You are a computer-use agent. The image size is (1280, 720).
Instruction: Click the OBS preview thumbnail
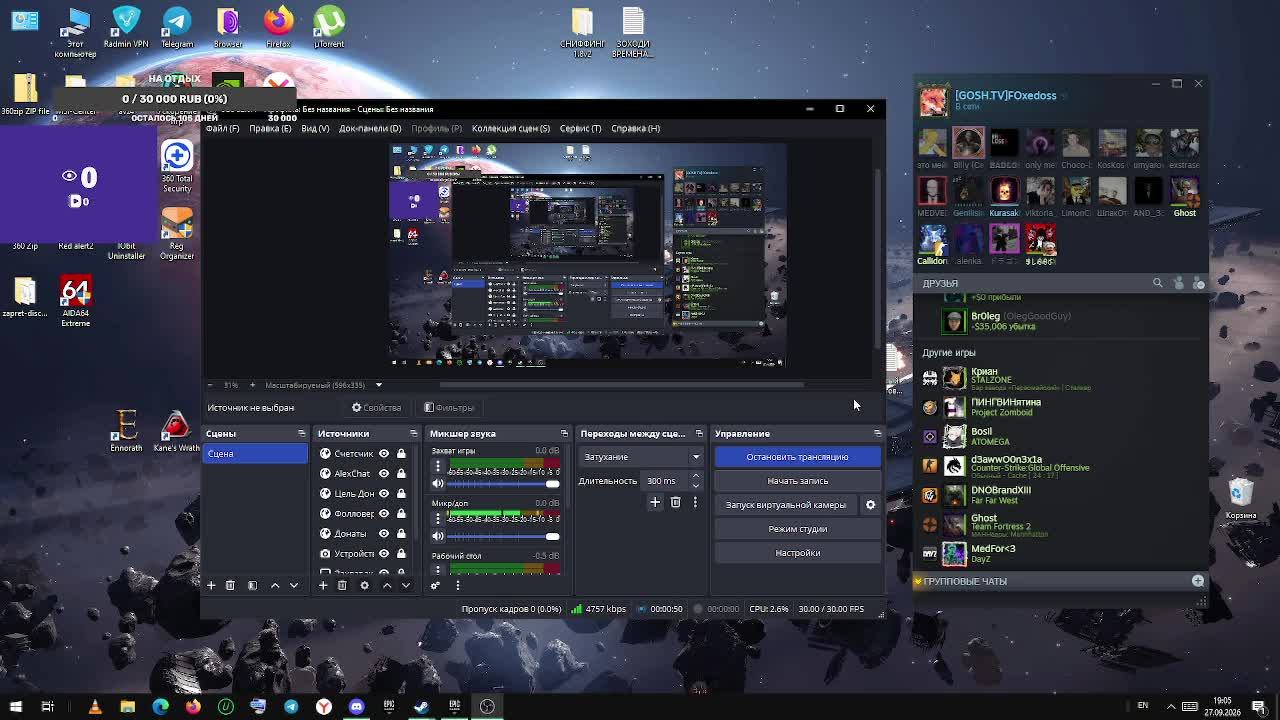pyautogui.click(x=587, y=255)
